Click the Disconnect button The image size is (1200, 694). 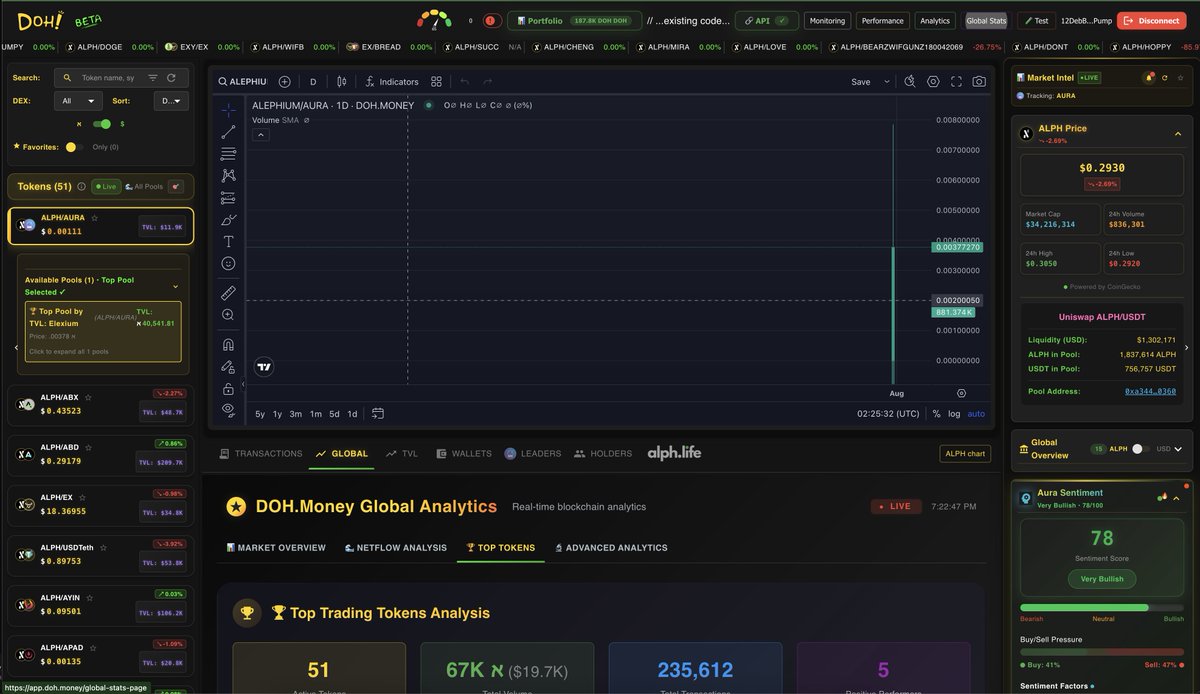(1150, 20)
